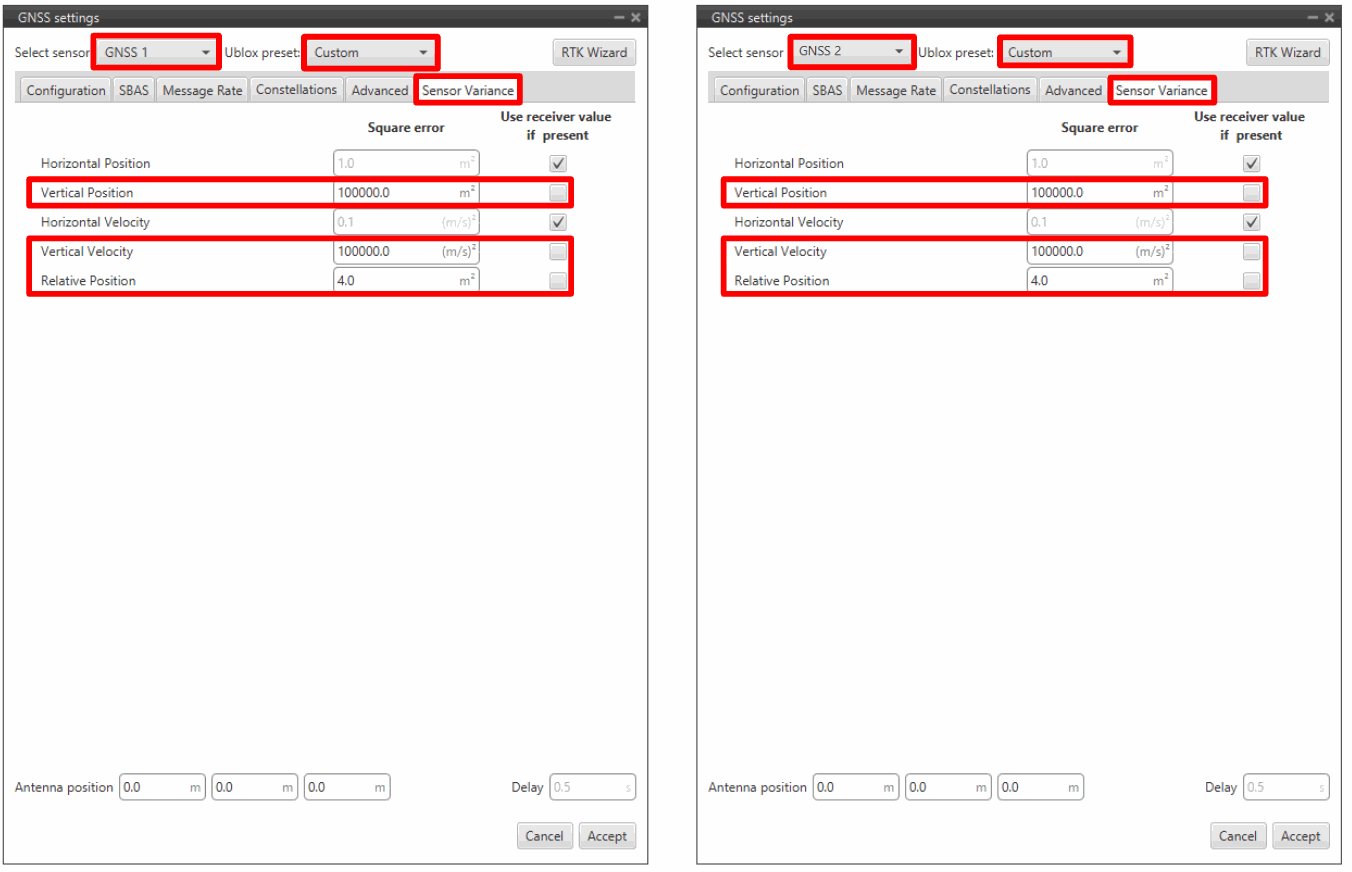Viewport: 1352px width, 872px height.
Task: Open the Select sensor dropdown showing GNSS 1
Action: 157,52
